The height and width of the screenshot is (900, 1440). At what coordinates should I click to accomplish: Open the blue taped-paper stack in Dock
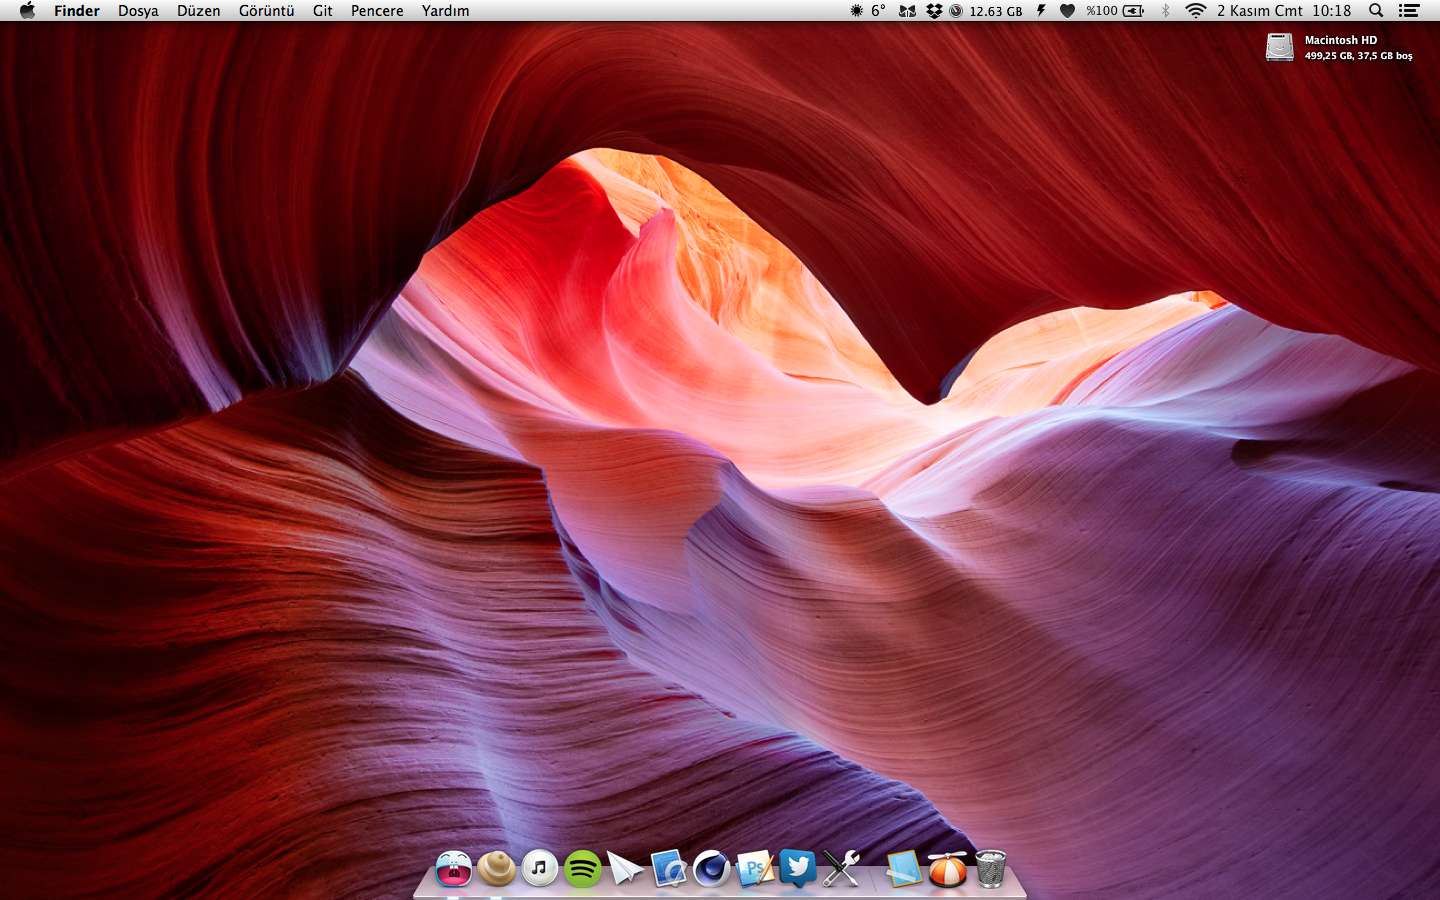coord(904,868)
